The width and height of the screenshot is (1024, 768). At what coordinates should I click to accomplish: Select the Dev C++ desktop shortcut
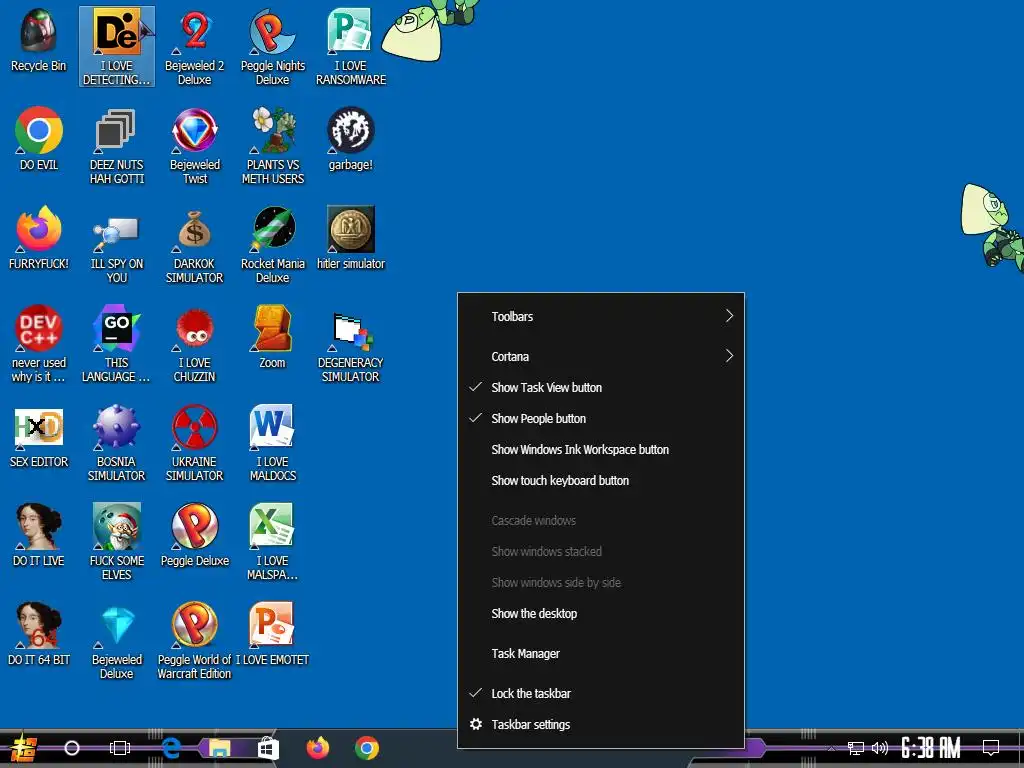39,344
